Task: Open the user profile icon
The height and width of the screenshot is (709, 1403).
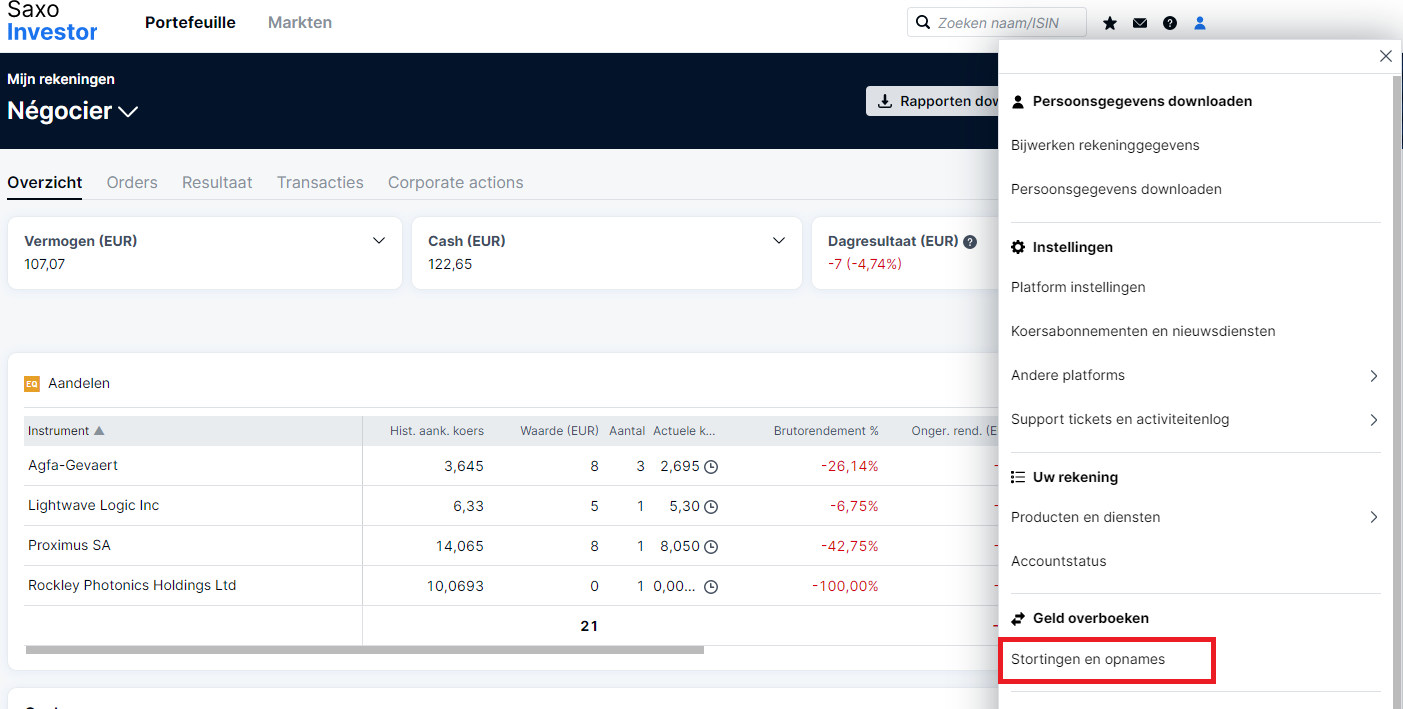Action: (1200, 23)
